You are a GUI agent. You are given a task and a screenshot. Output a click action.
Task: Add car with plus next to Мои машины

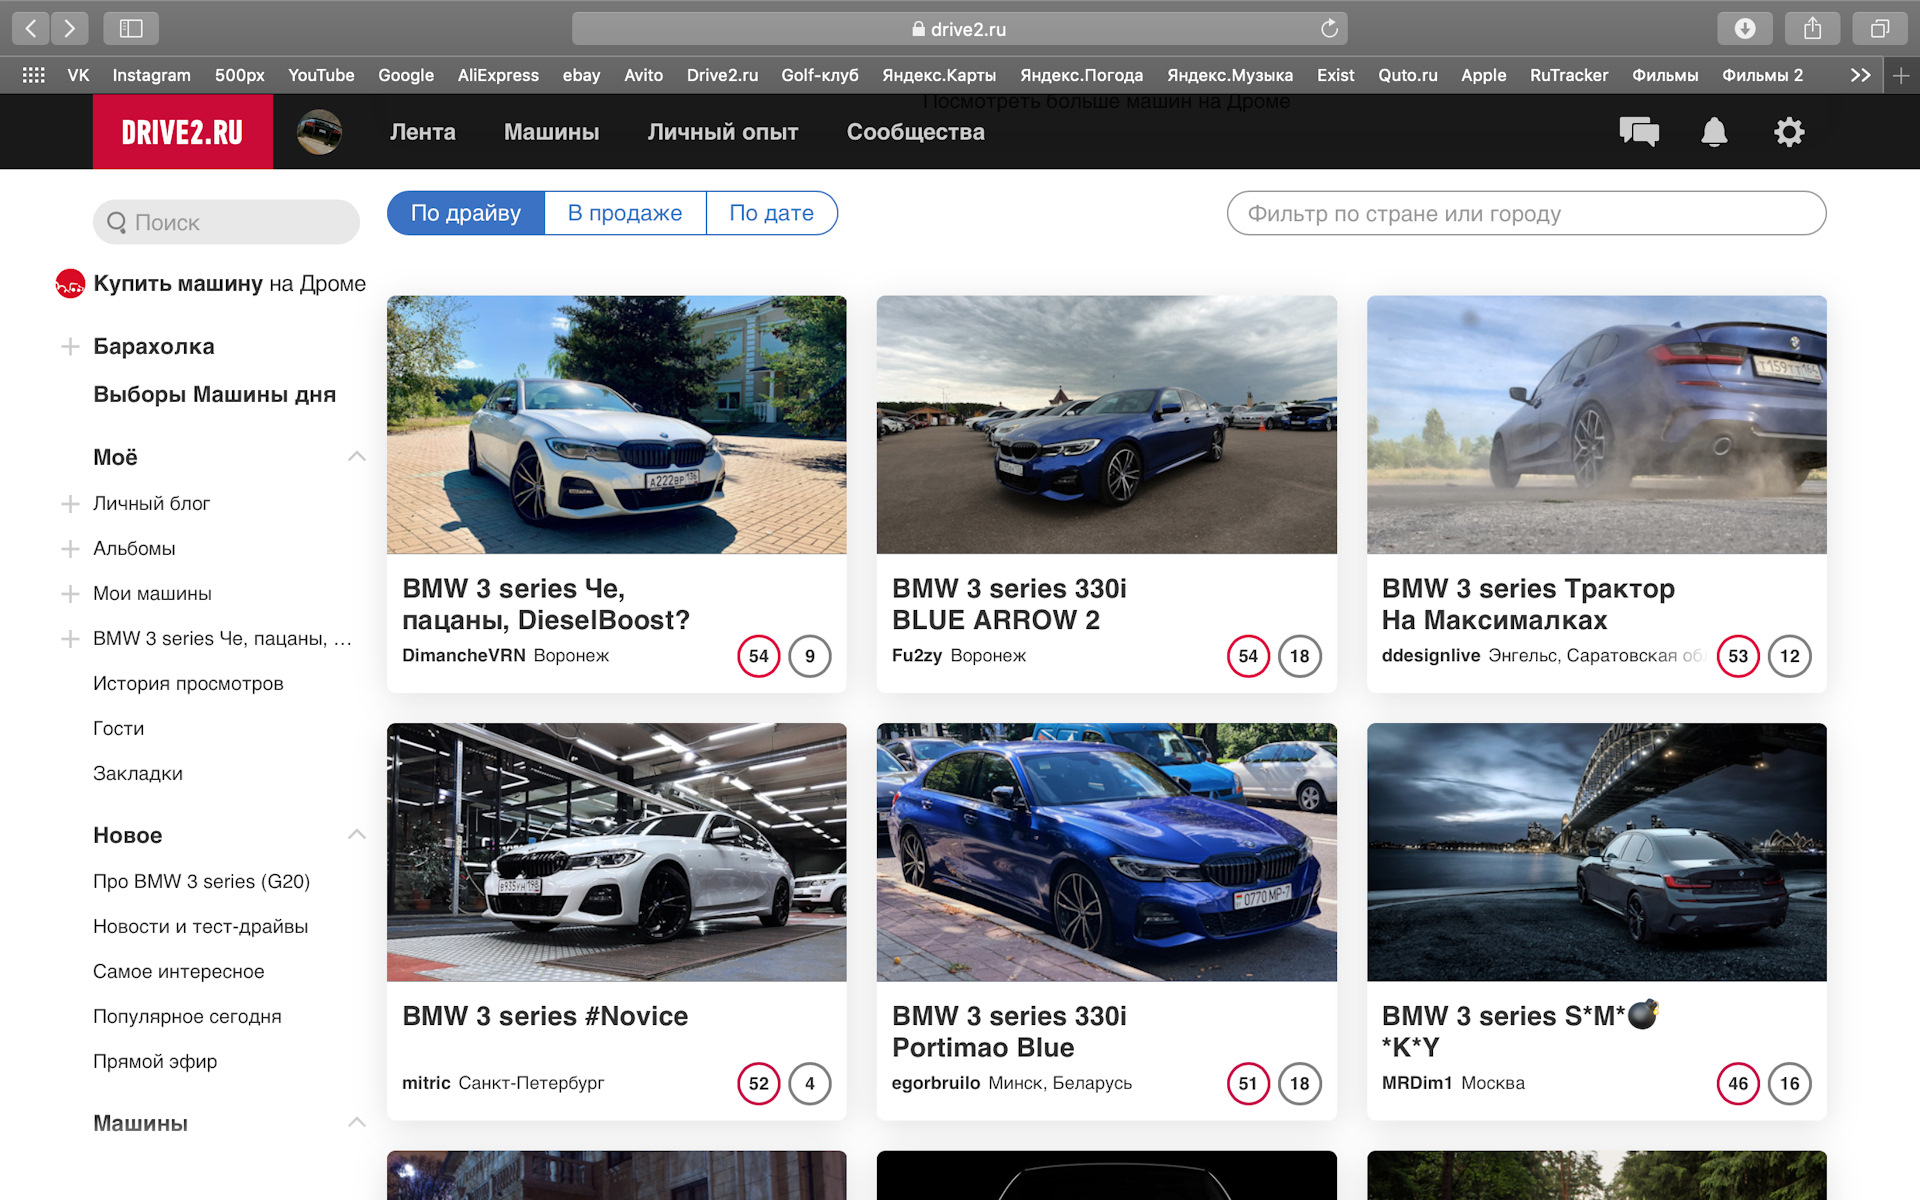70,594
